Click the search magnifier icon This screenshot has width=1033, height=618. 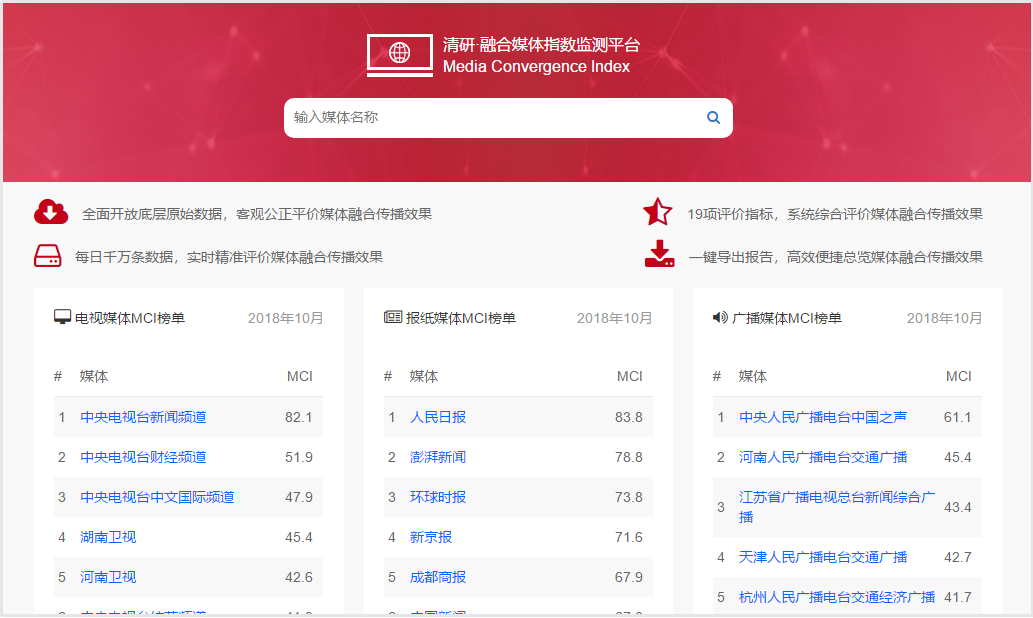713,117
